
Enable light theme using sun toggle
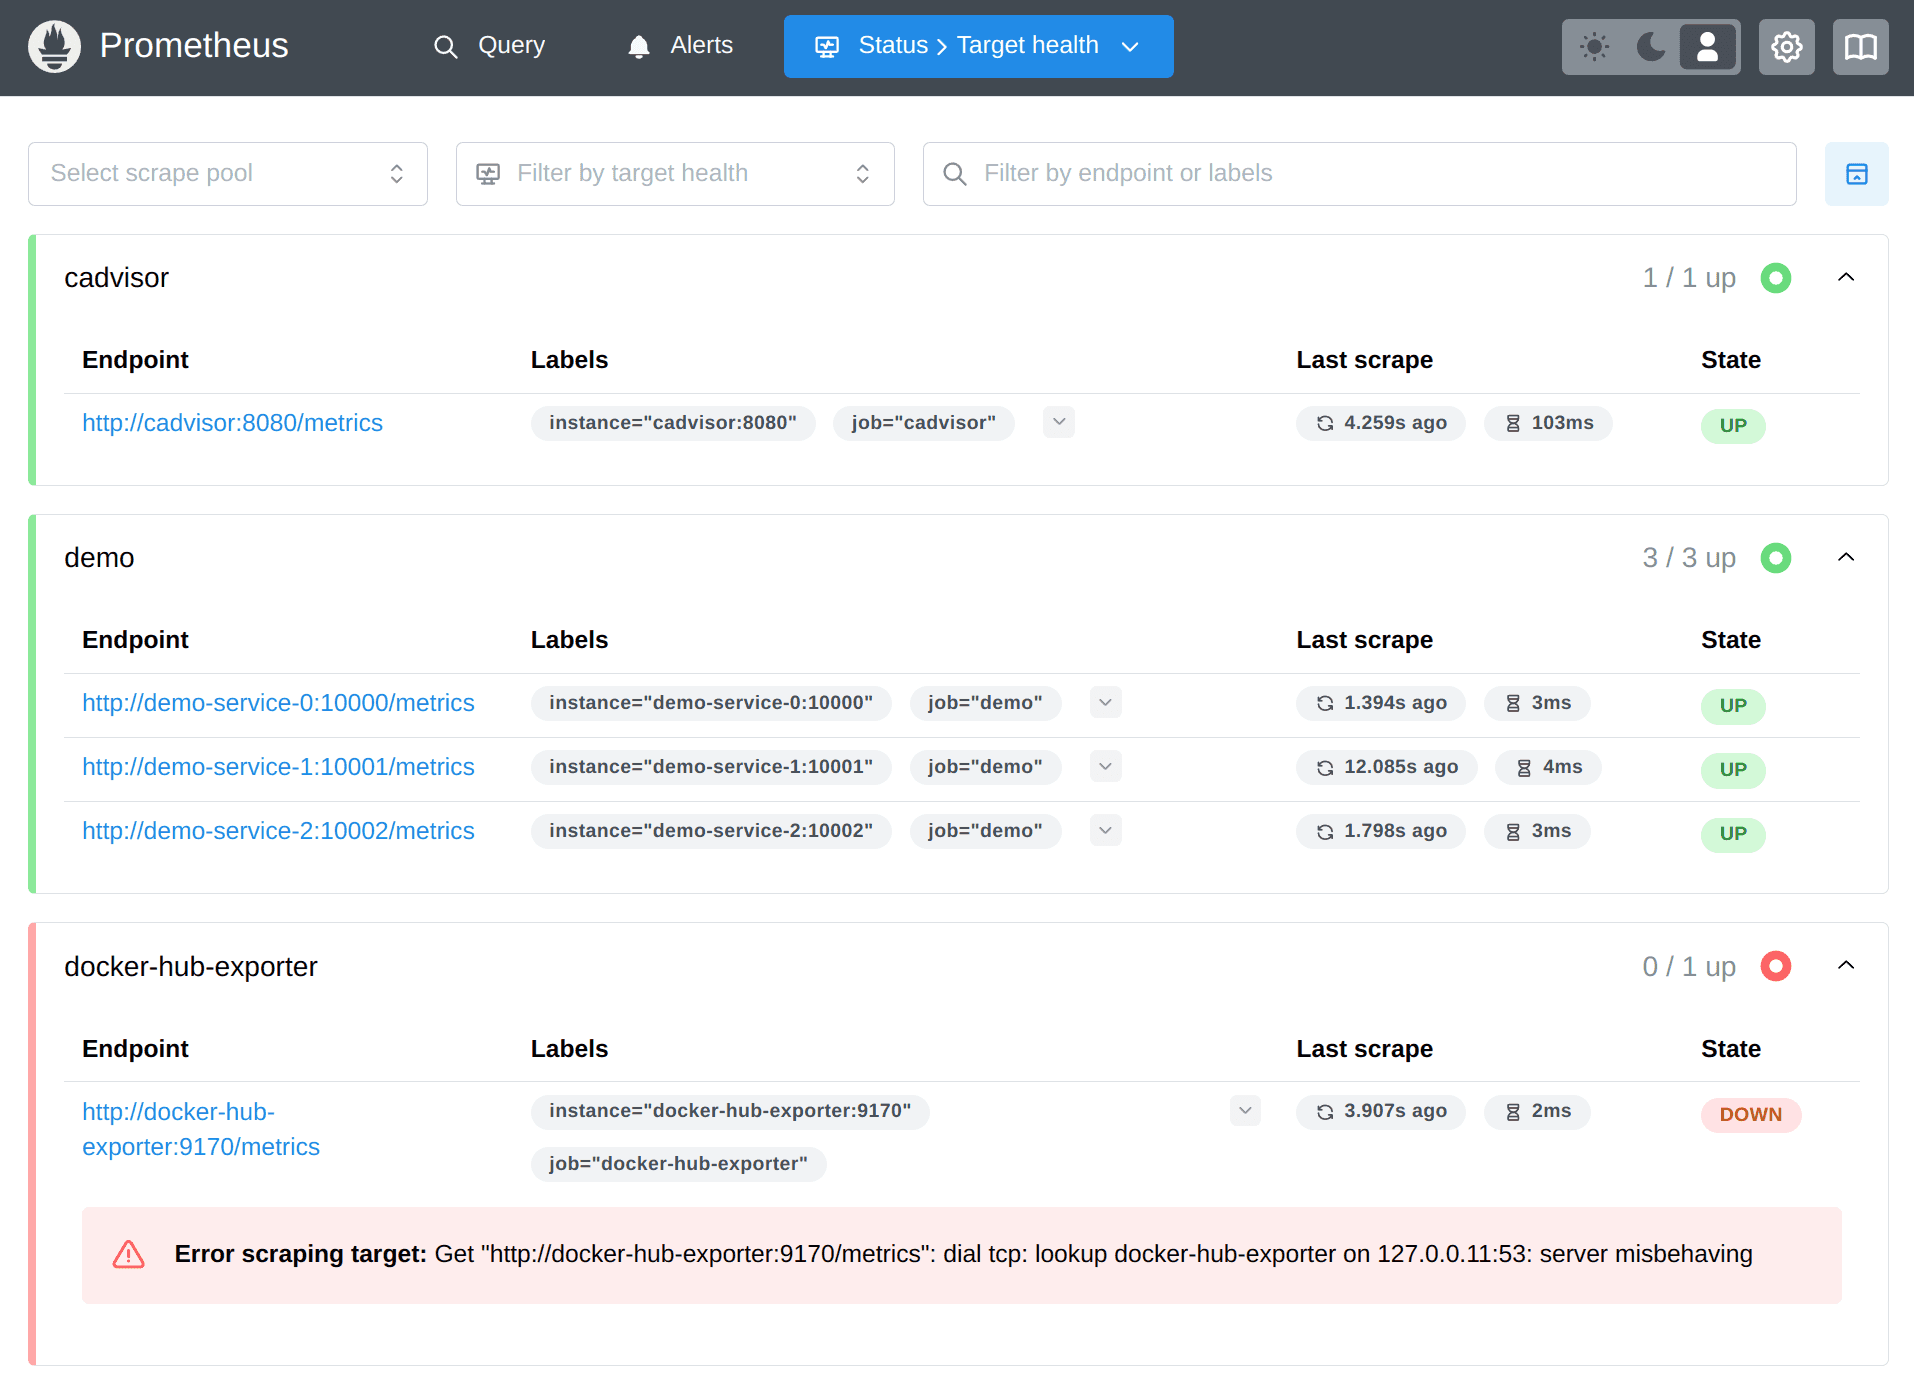click(x=1594, y=46)
